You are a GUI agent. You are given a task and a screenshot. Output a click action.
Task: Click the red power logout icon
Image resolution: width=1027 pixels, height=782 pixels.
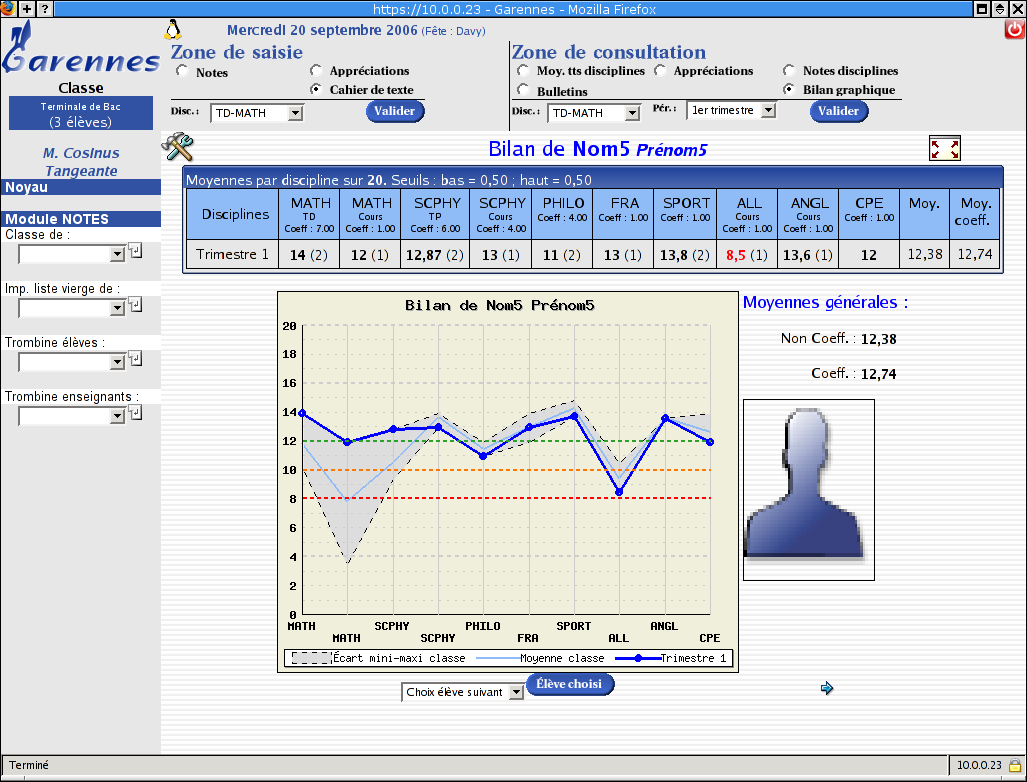1014,29
